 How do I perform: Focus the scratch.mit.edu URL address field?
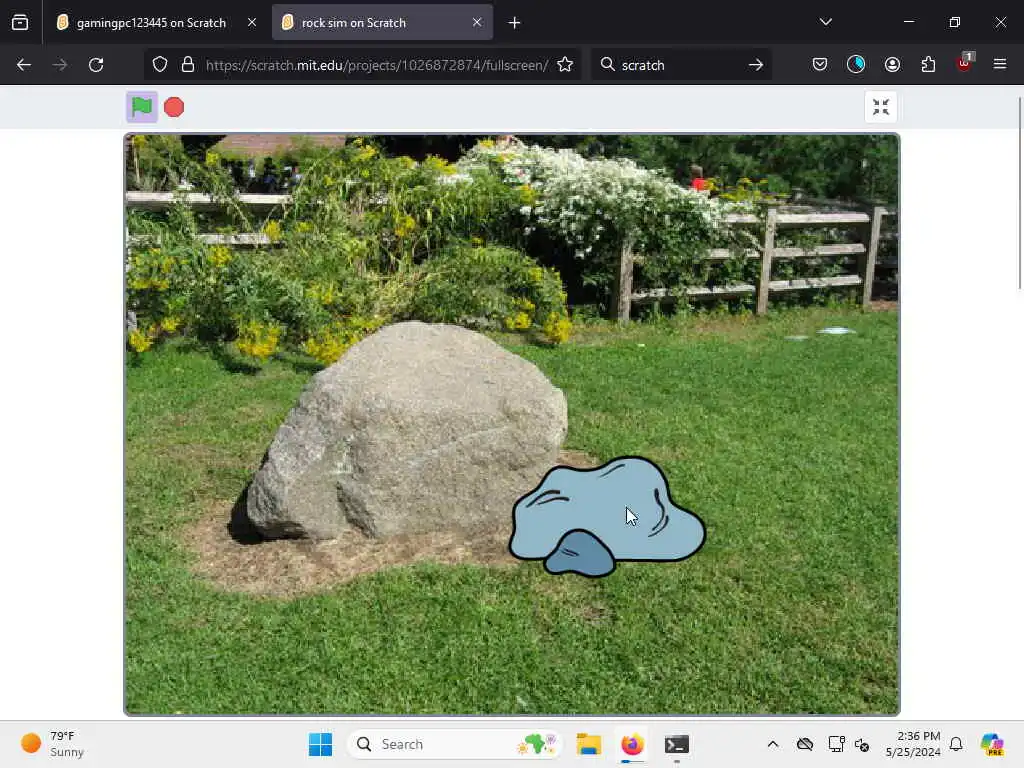tap(377, 65)
